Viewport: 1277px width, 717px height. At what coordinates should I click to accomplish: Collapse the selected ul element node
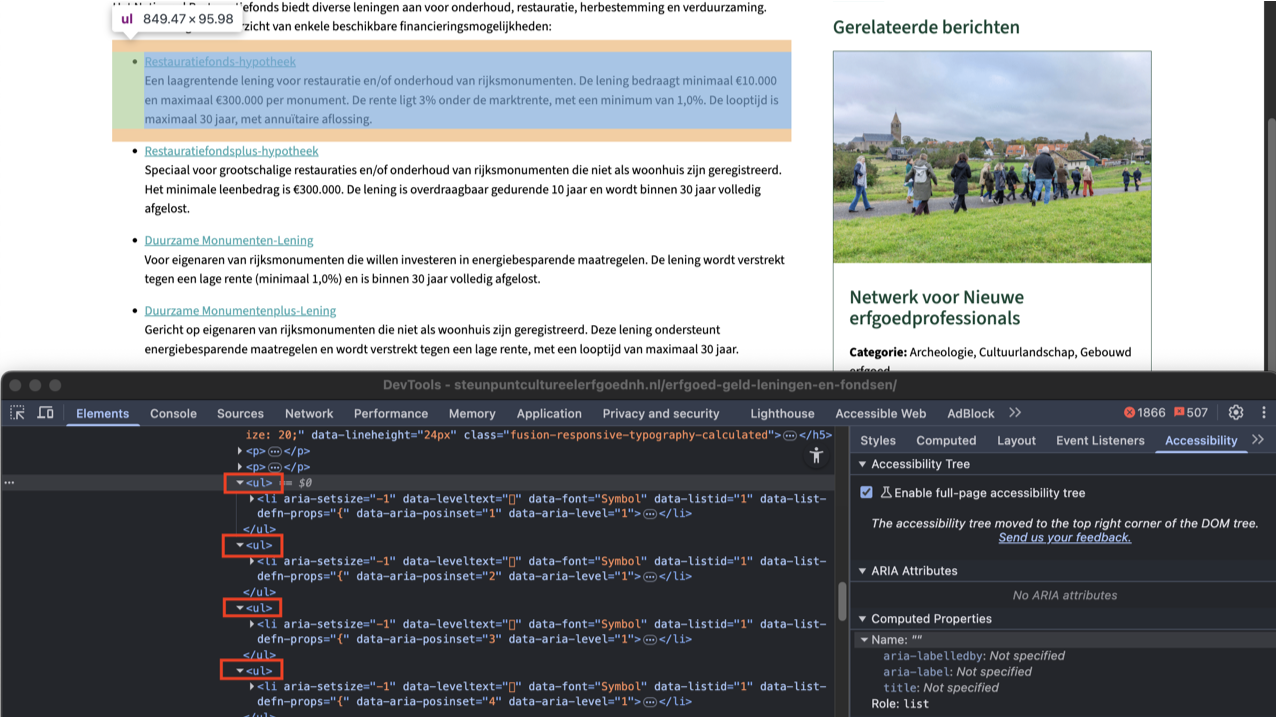(x=240, y=483)
